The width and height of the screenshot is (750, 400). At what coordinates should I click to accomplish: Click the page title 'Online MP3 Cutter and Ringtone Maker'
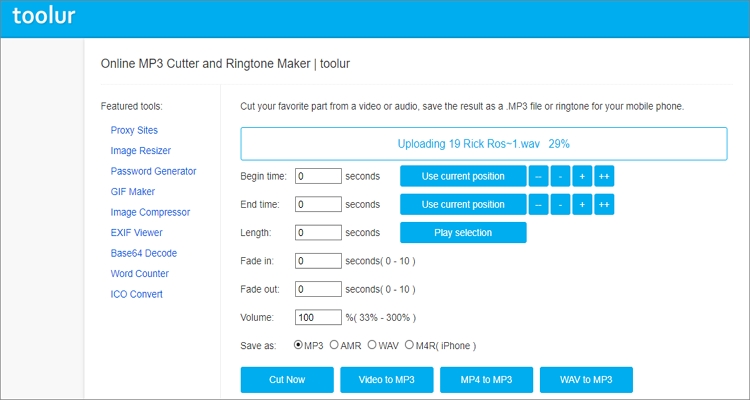[x=205, y=64]
